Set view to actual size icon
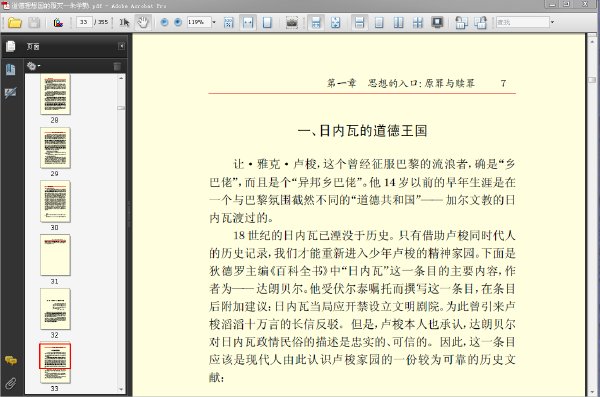 [228, 23]
